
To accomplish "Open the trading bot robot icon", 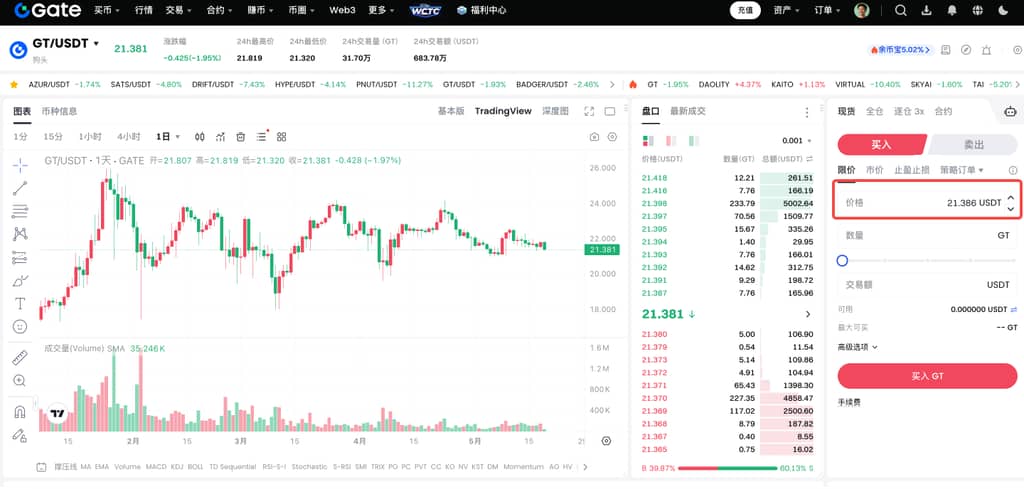I will coord(1009,111).
